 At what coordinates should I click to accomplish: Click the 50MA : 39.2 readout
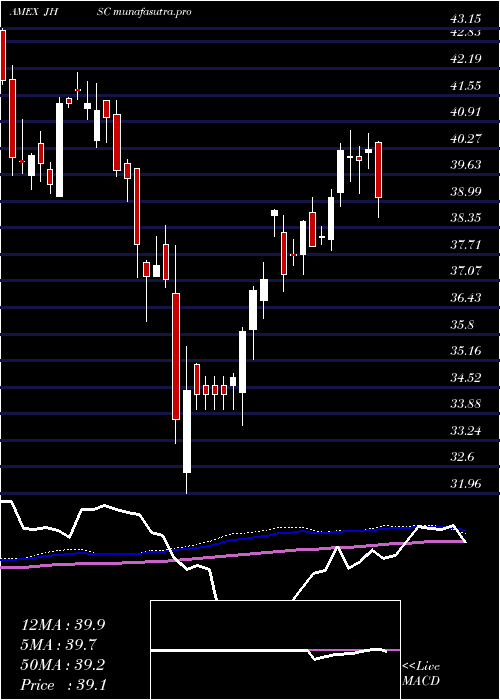63,665
